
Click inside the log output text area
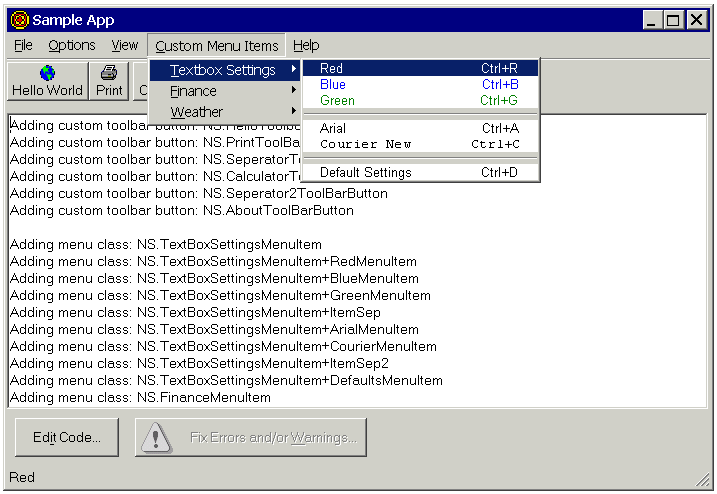pos(400,300)
